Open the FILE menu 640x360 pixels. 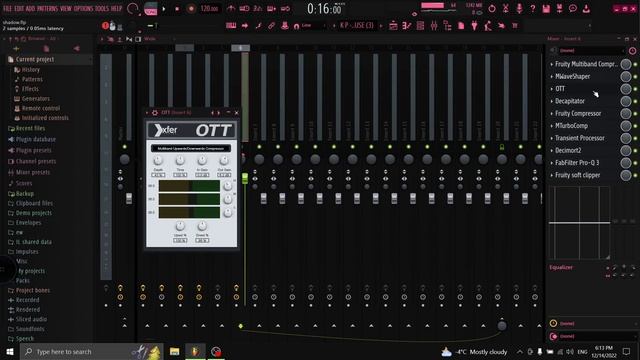tap(7, 8)
